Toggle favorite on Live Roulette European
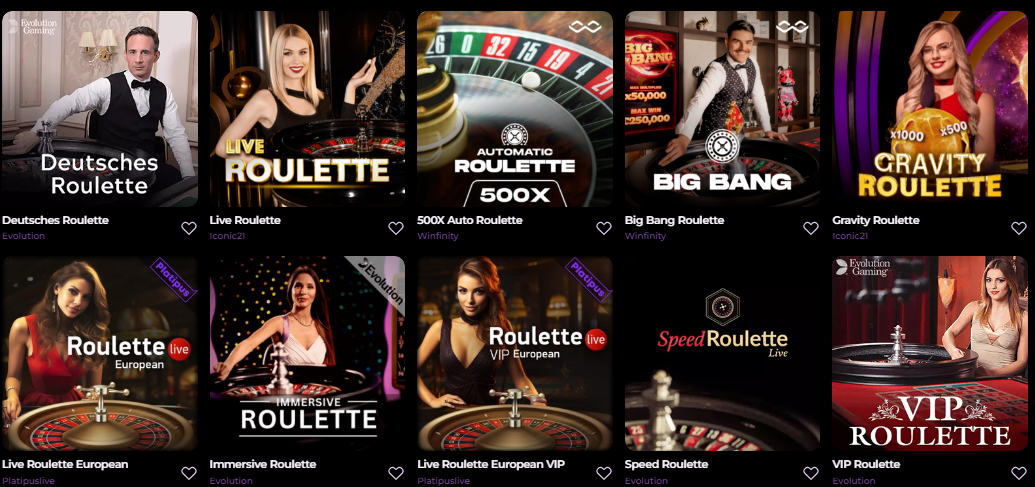 coord(189,473)
